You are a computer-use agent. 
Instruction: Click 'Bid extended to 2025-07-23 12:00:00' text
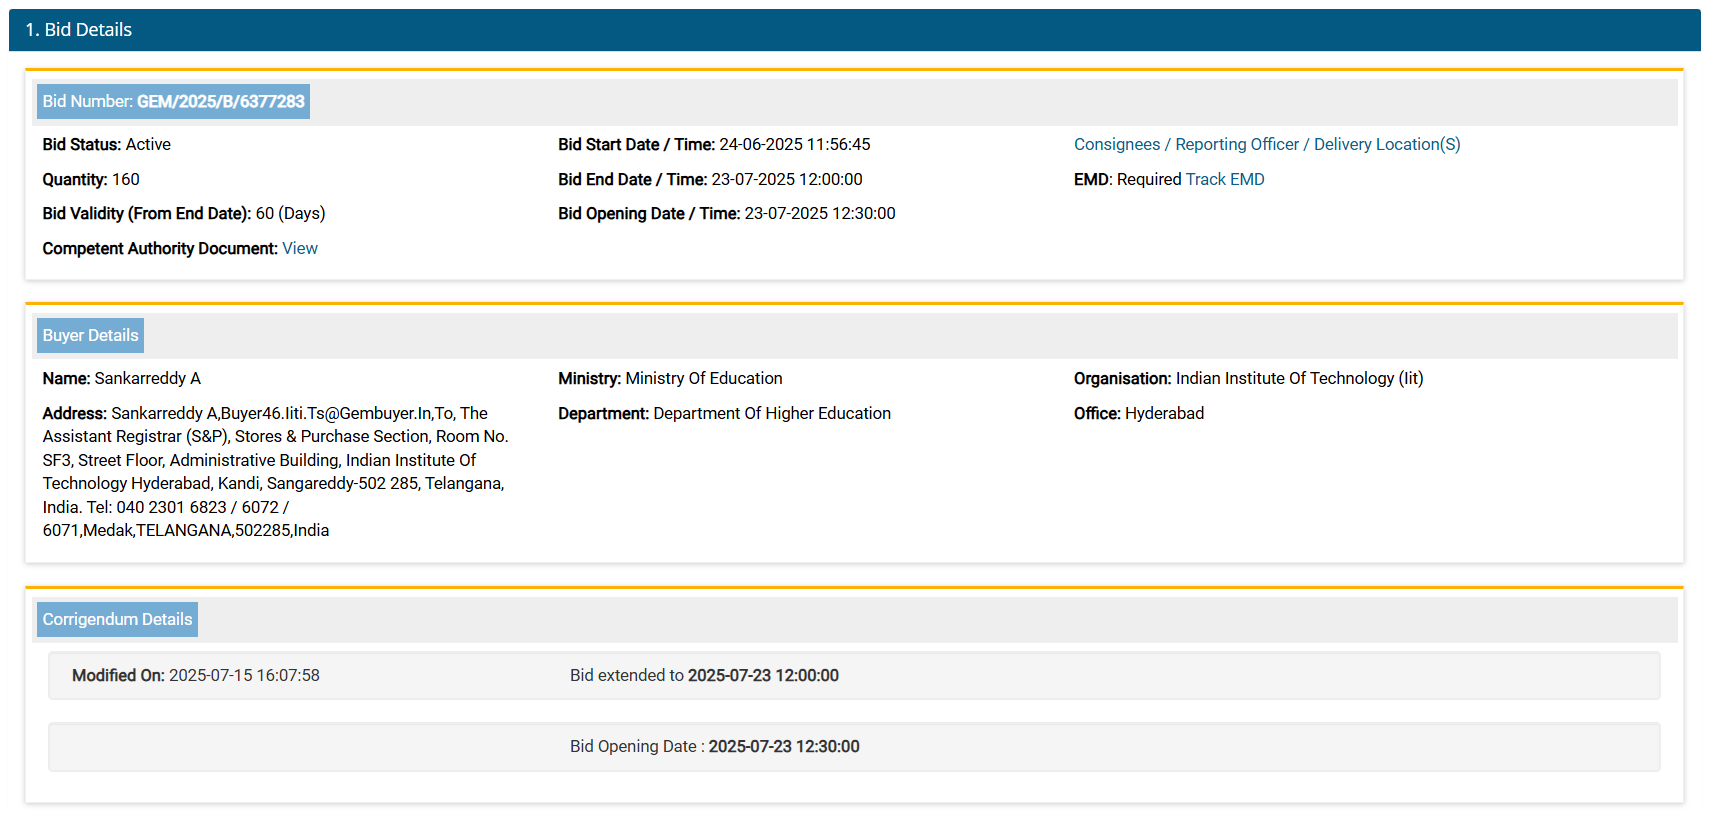tap(704, 675)
